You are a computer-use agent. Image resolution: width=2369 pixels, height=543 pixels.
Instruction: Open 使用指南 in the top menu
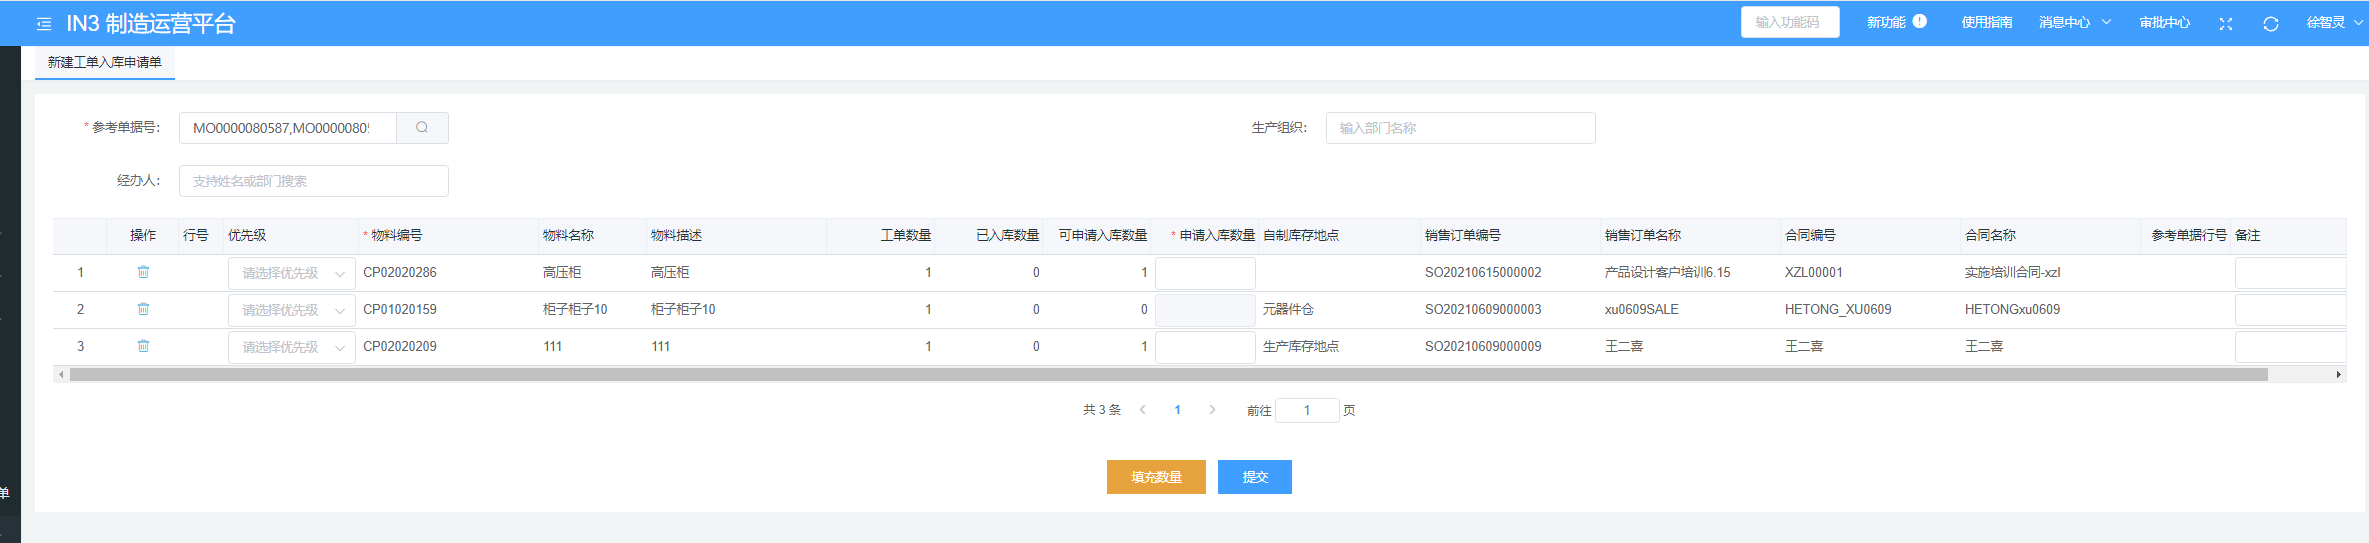pyautogui.click(x=1986, y=22)
